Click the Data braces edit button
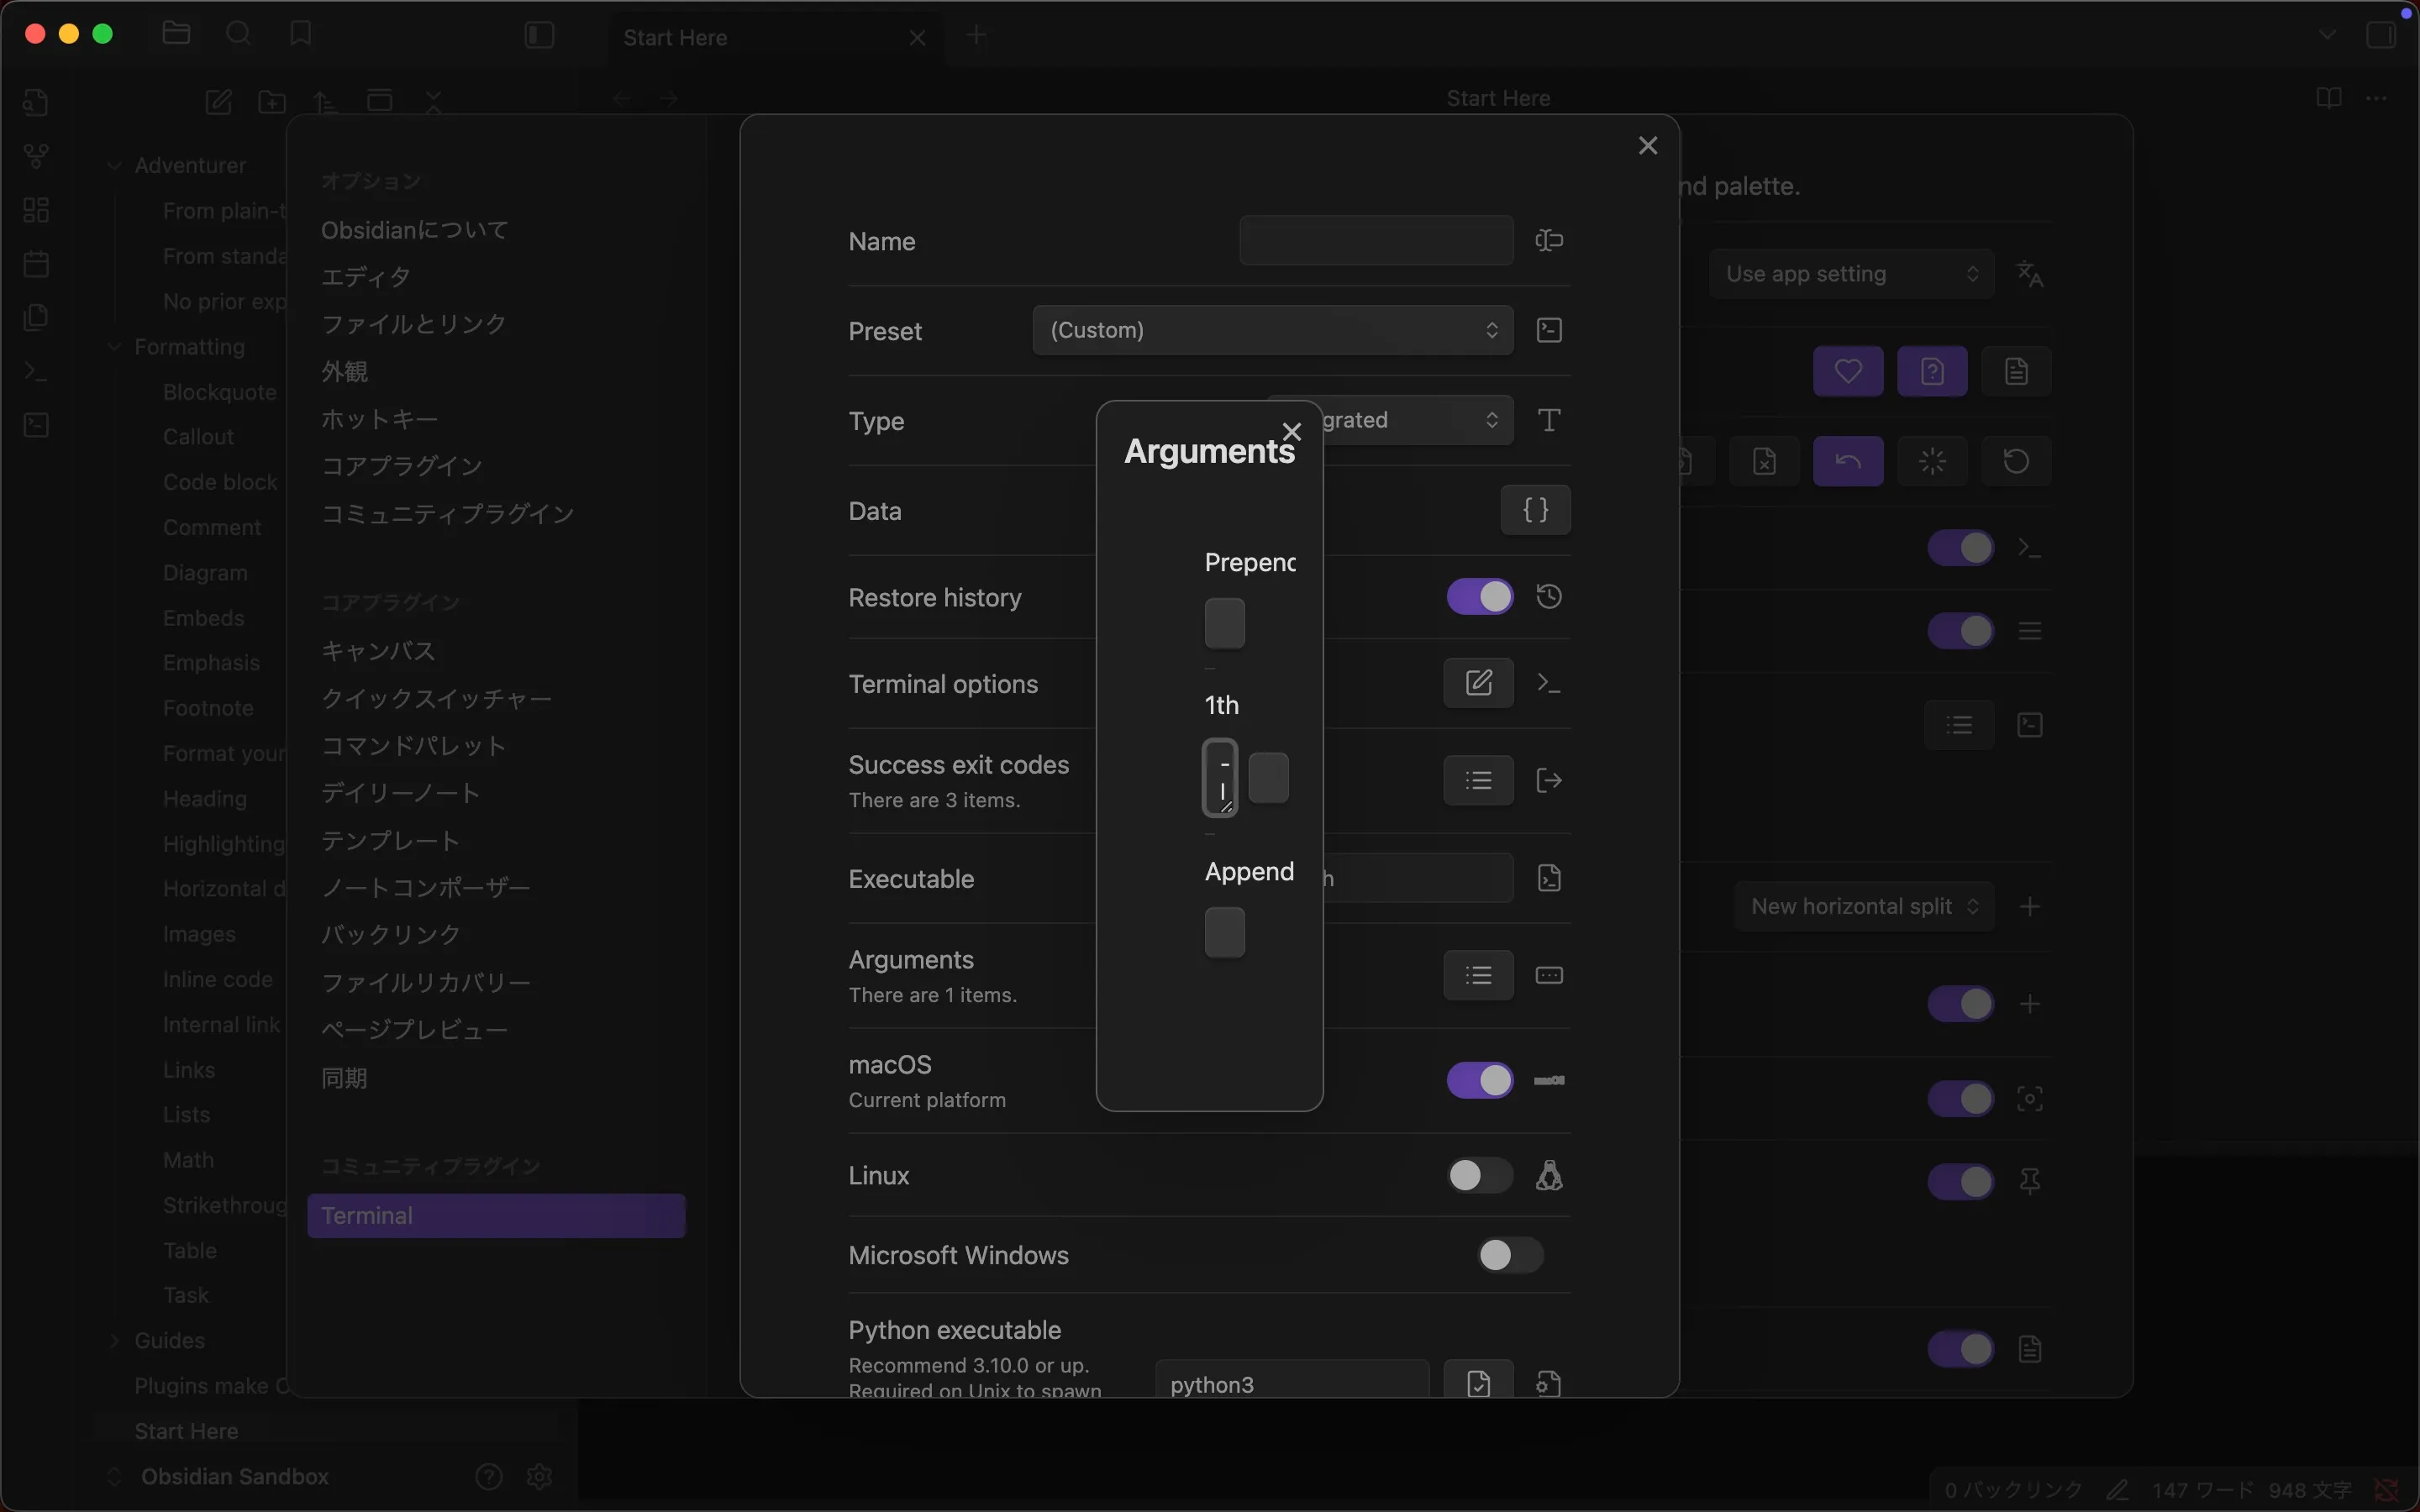Screen dimensions: 2420x1512 [x=1535, y=510]
